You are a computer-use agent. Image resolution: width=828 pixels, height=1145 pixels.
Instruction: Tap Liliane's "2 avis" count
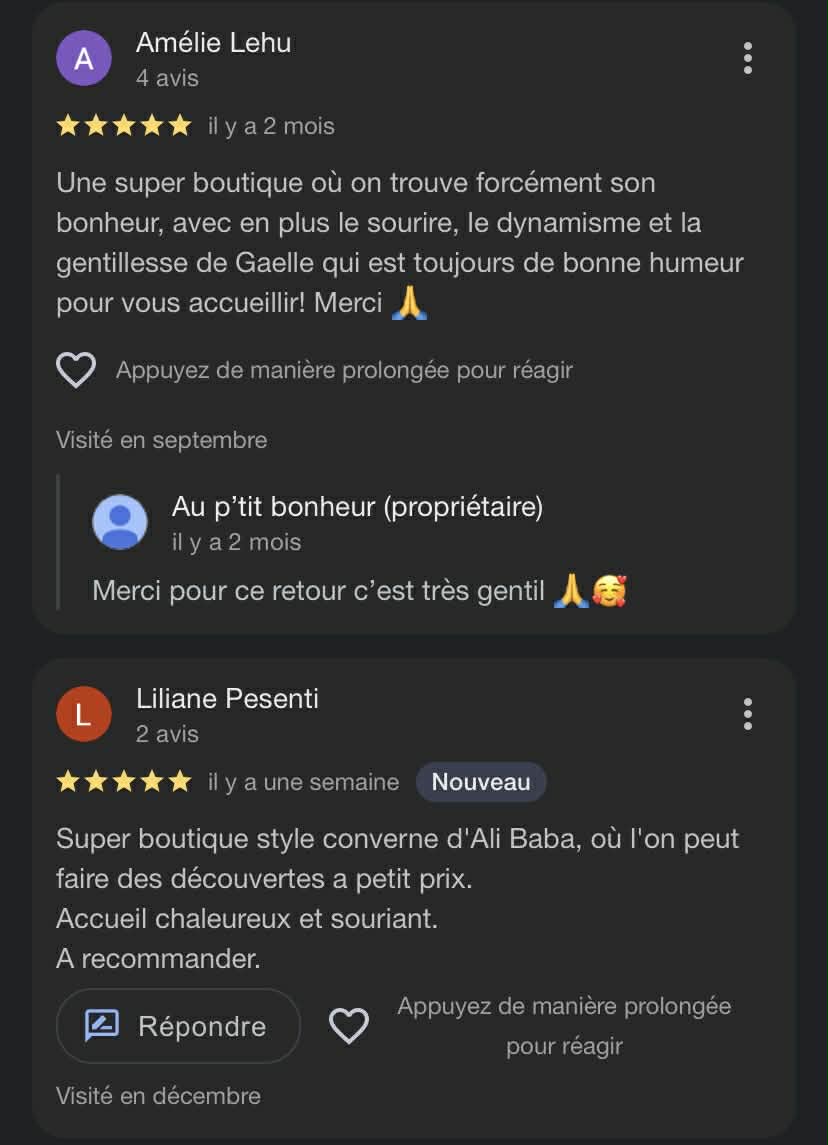(167, 734)
